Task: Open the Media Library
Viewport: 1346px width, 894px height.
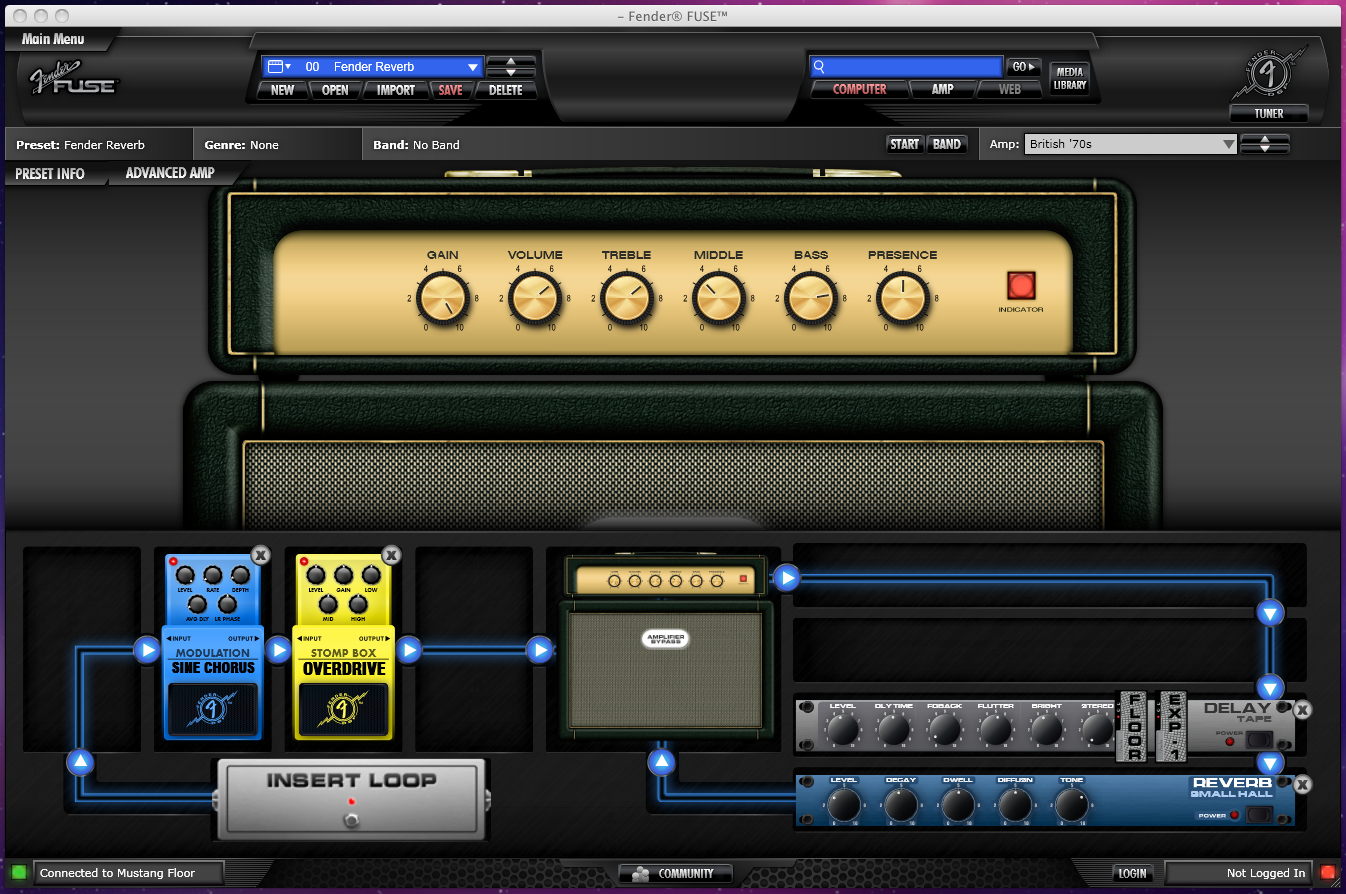Action: point(1069,78)
